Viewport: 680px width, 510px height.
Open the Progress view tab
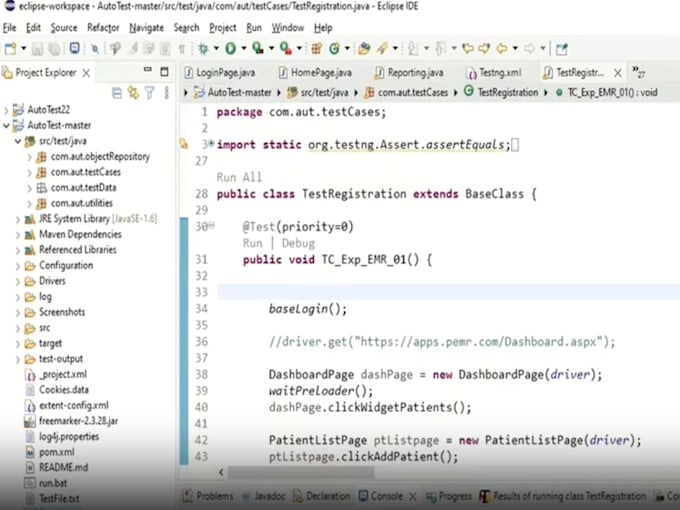tap(449, 496)
